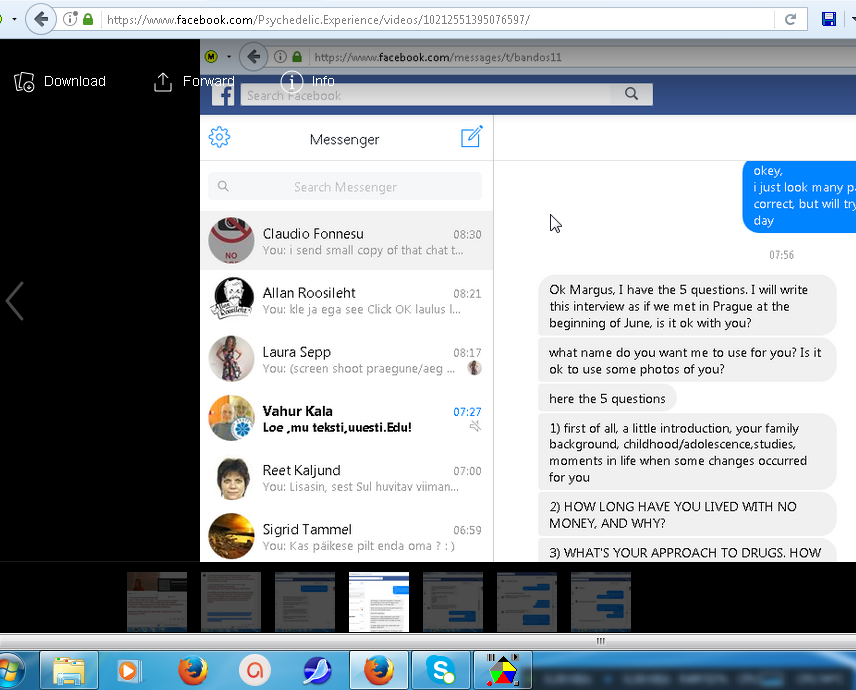
Task: Click the small seen avatar on Laura Sepp row
Action: (x=474, y=368)
